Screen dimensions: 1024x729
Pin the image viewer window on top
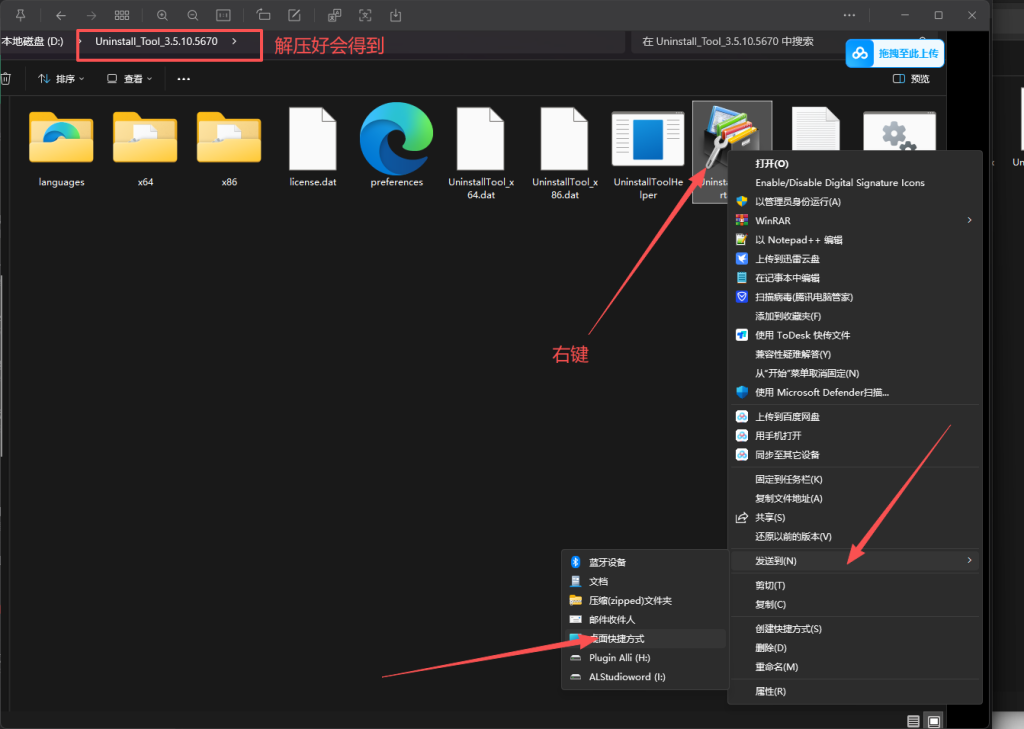click(x=21, y=15)
